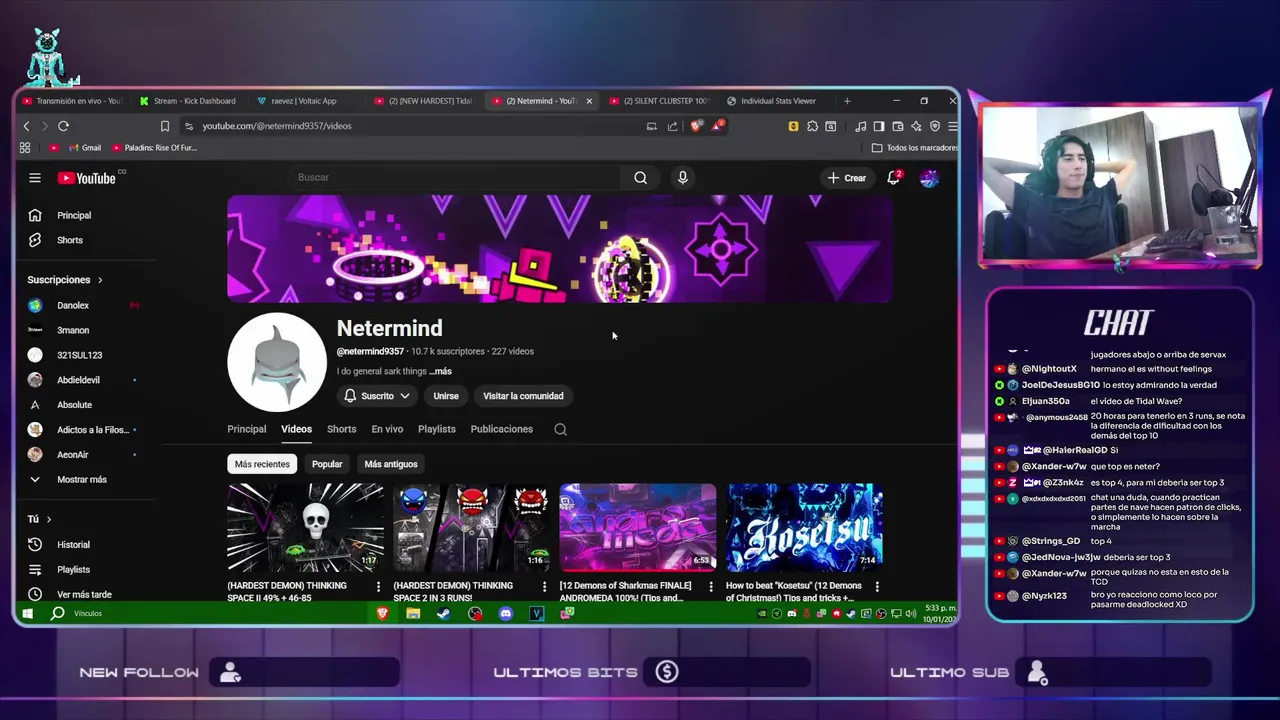Go to the YouTube logo home link
This screenshot has width=1280, height=720.
pyautogui.click(x=87, y=178)
